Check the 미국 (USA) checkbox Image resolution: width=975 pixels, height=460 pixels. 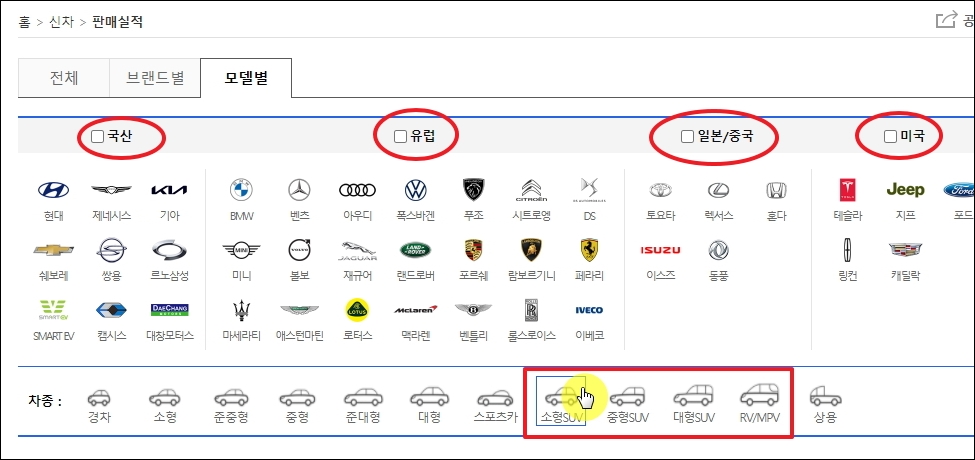pyautogui.click(x=890, y=136)
